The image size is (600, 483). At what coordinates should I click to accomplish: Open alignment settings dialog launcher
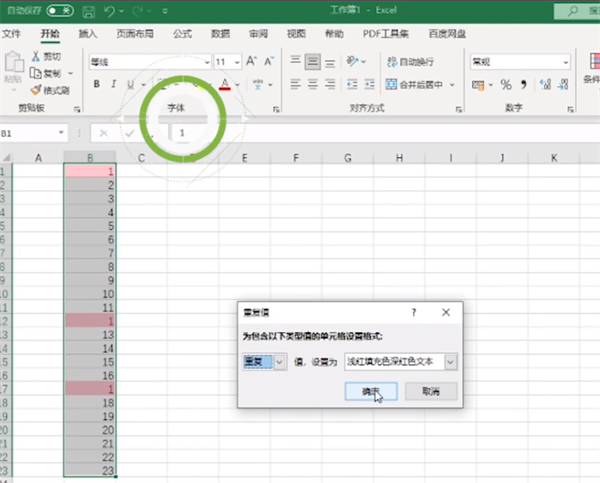(459, 109)
